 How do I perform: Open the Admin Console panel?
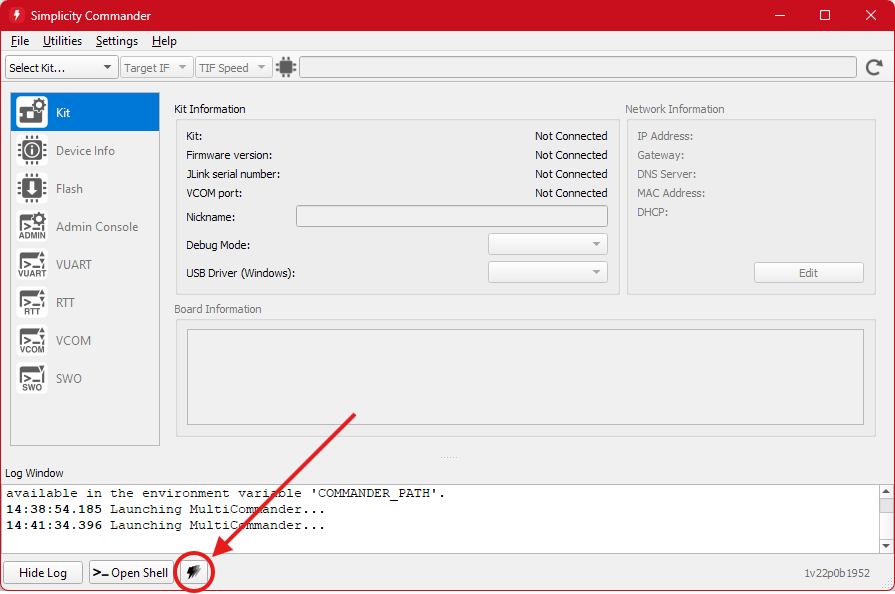(x=85, y=227)
